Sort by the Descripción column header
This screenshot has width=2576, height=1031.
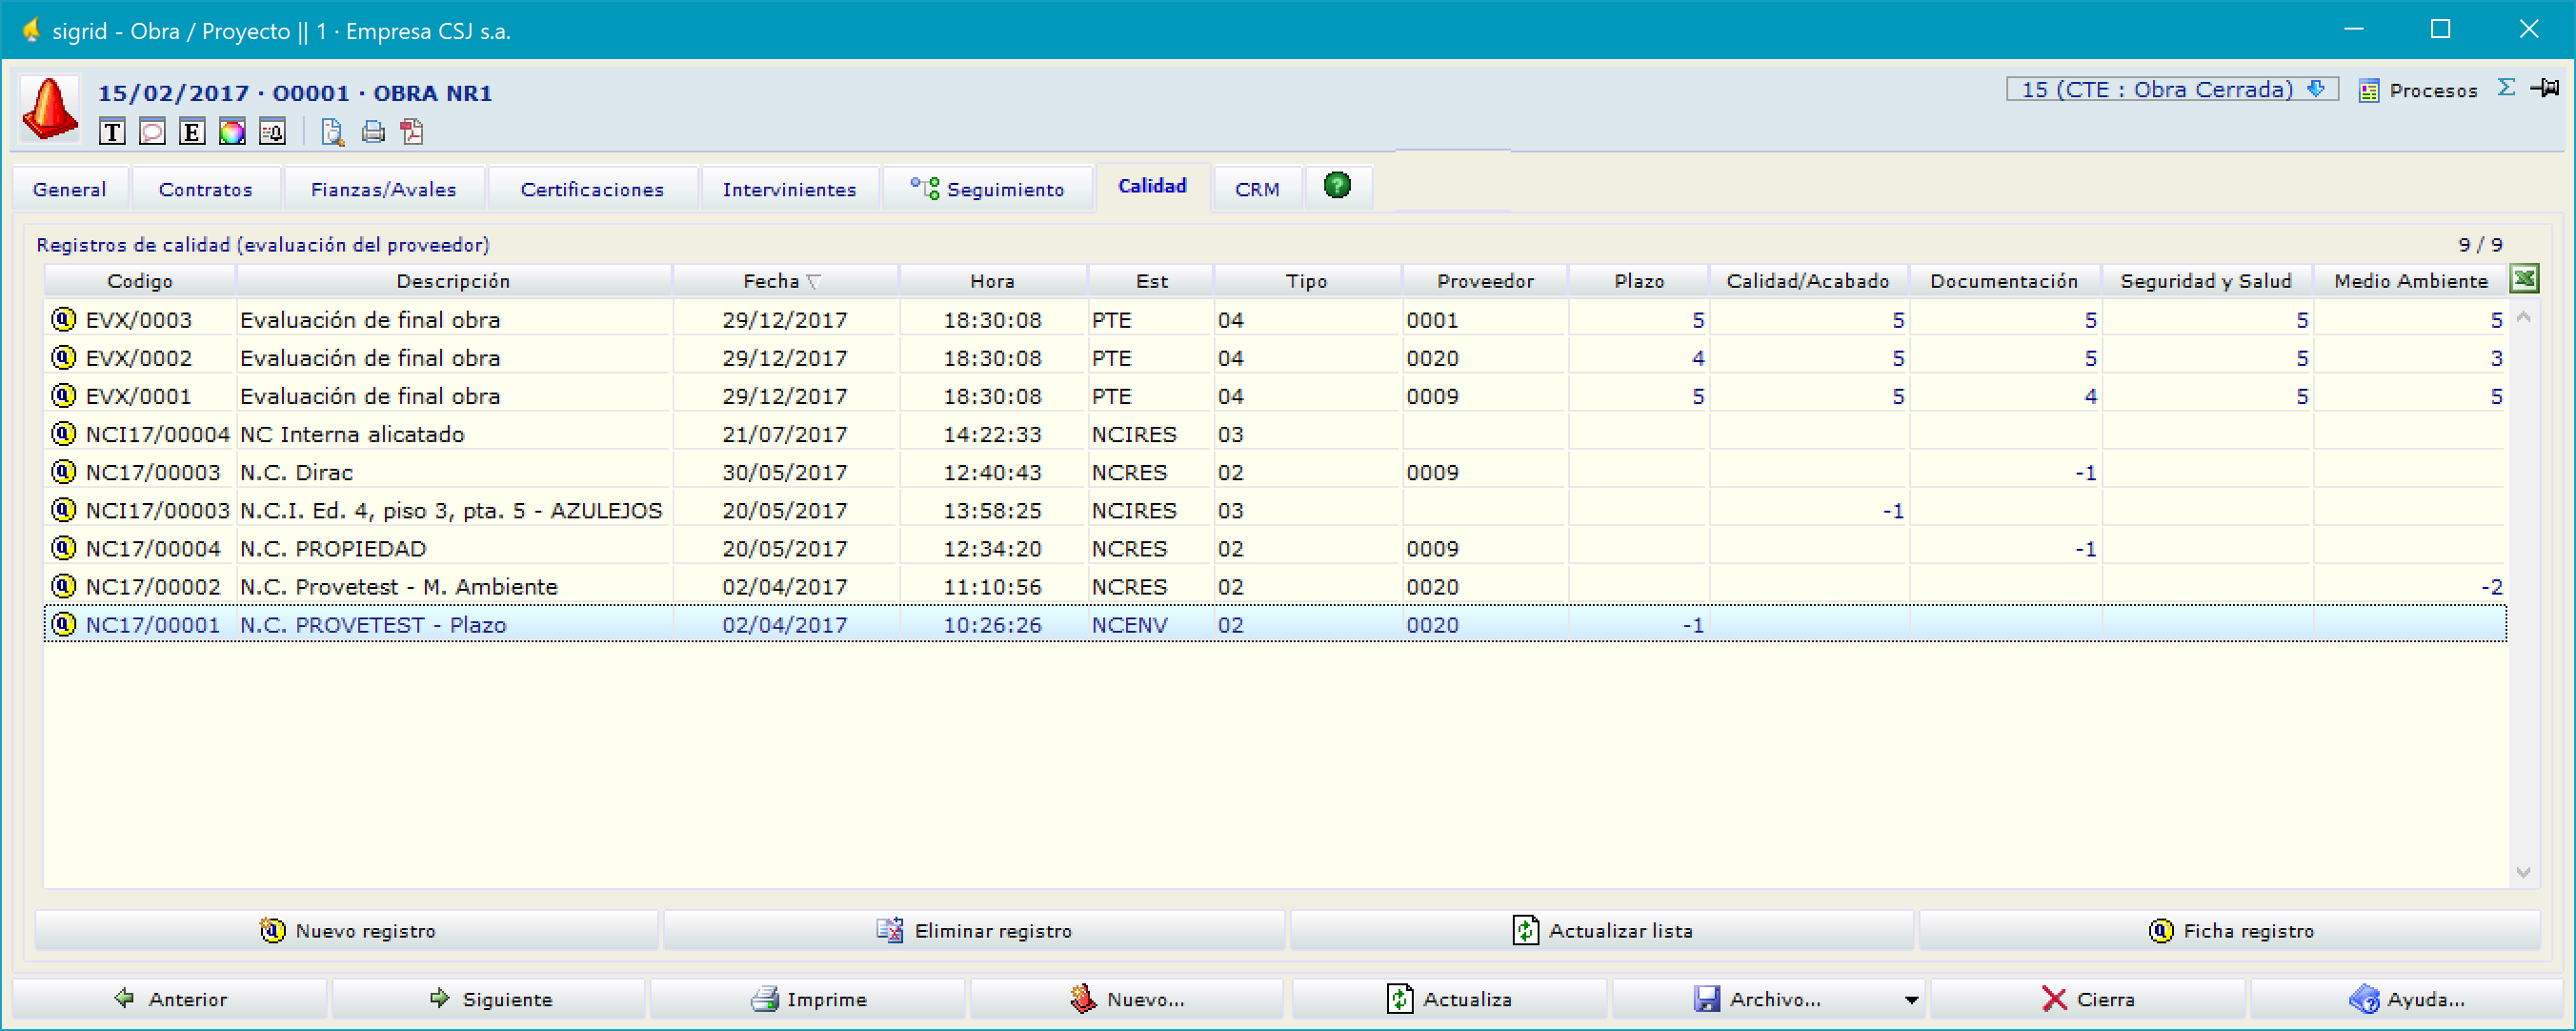(x=454, y=281)
